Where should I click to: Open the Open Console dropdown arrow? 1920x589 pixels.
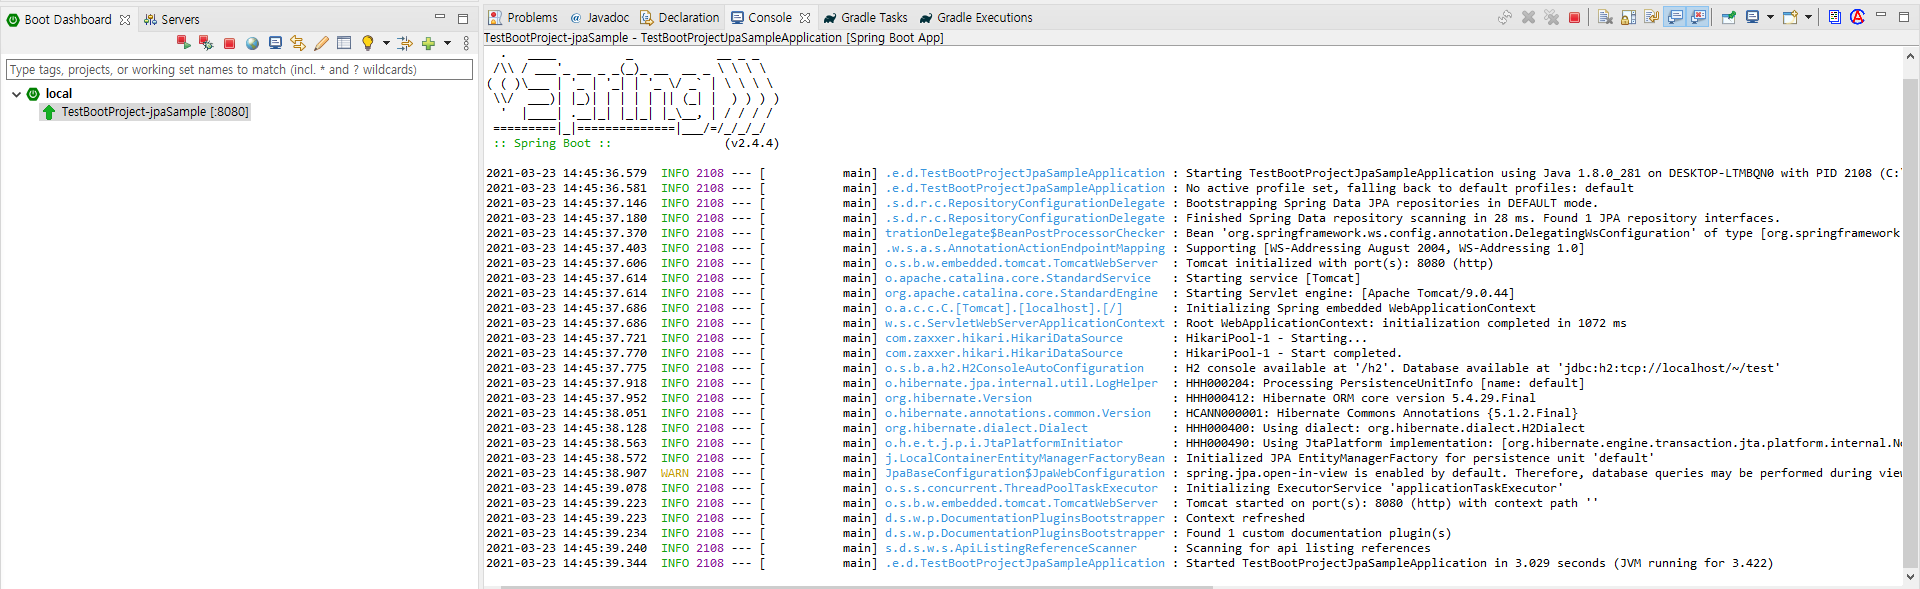[x=1808, y=17]
